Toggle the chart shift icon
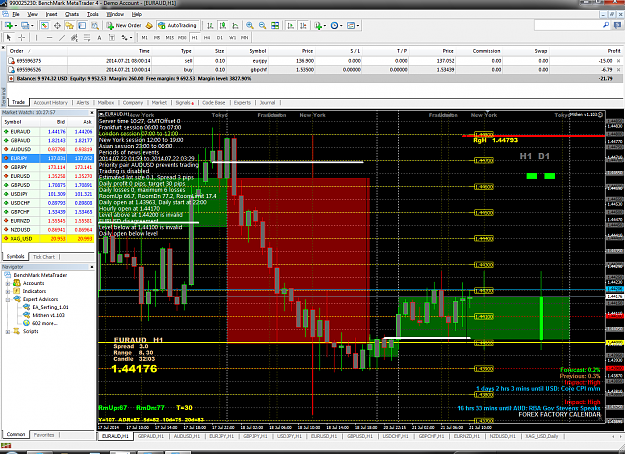The height and width of the screenshot is (454, 625). pos(304,26)
